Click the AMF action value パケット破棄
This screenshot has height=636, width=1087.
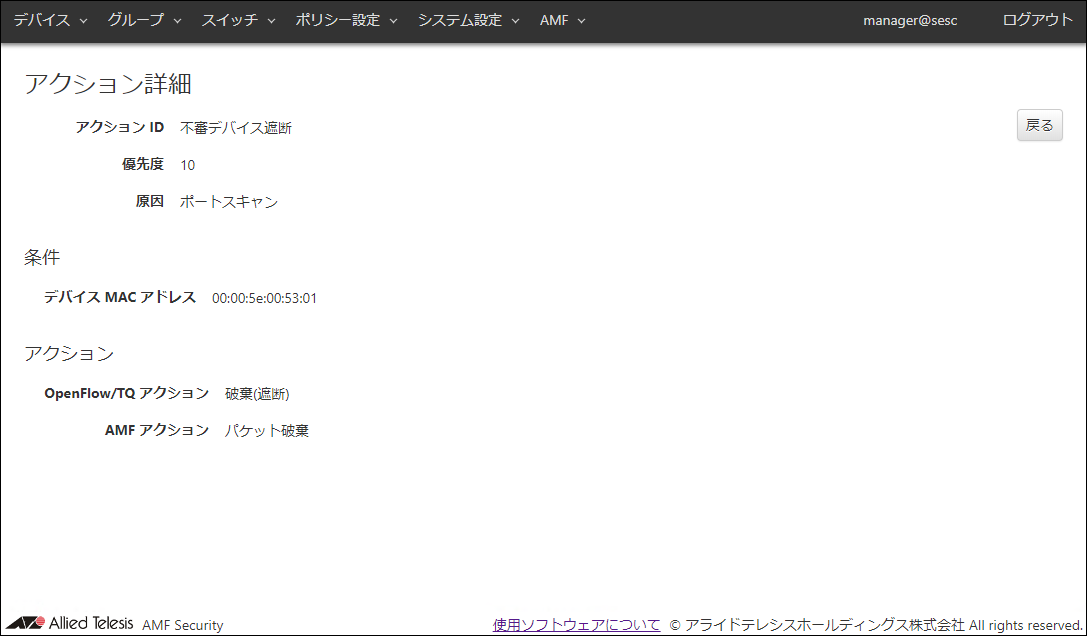[267, 431]
